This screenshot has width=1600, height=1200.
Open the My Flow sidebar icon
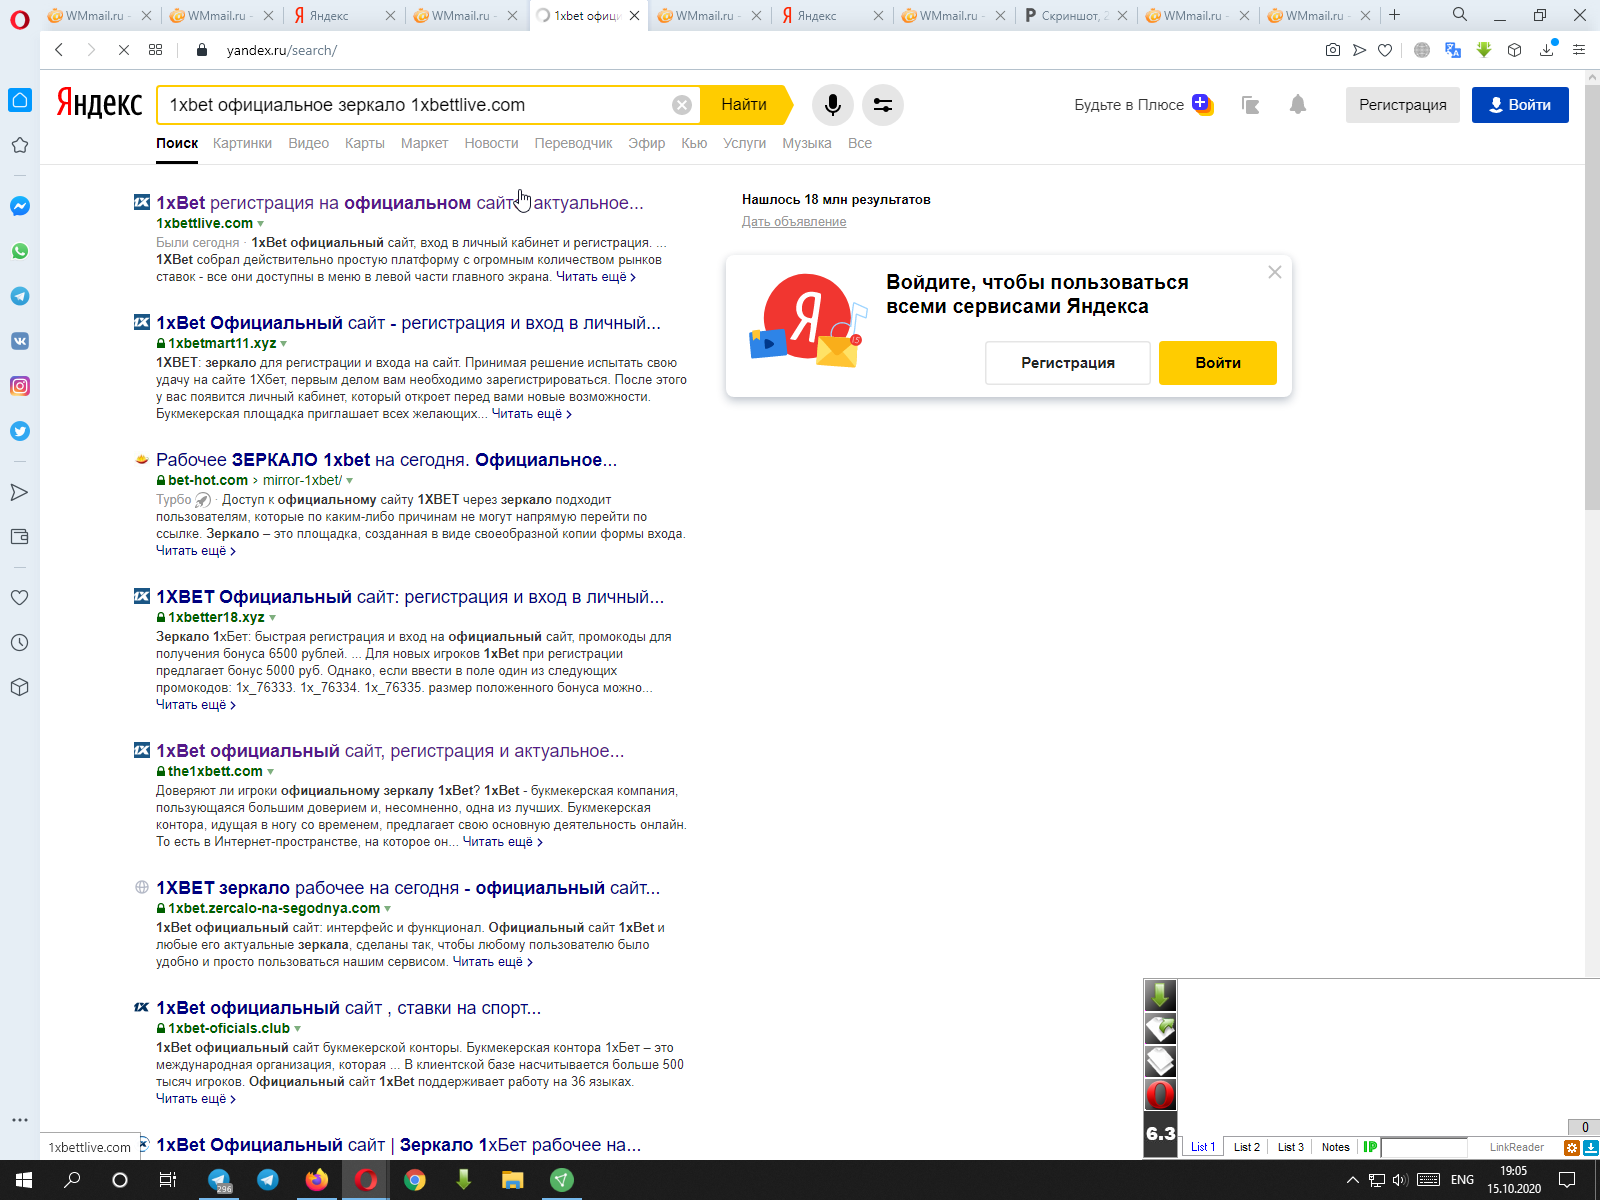point(20,492)
